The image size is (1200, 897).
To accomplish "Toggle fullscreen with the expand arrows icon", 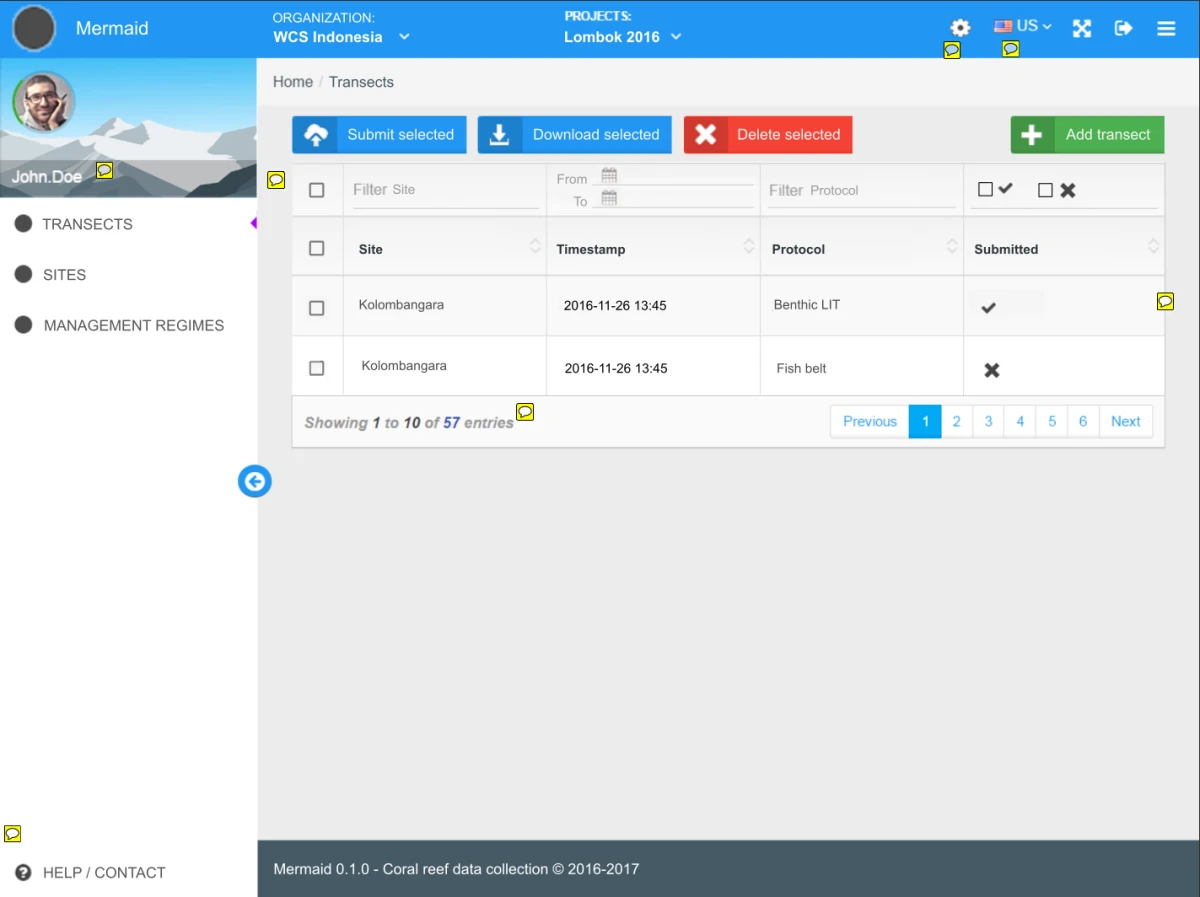I will click(x=1082, y=28).
